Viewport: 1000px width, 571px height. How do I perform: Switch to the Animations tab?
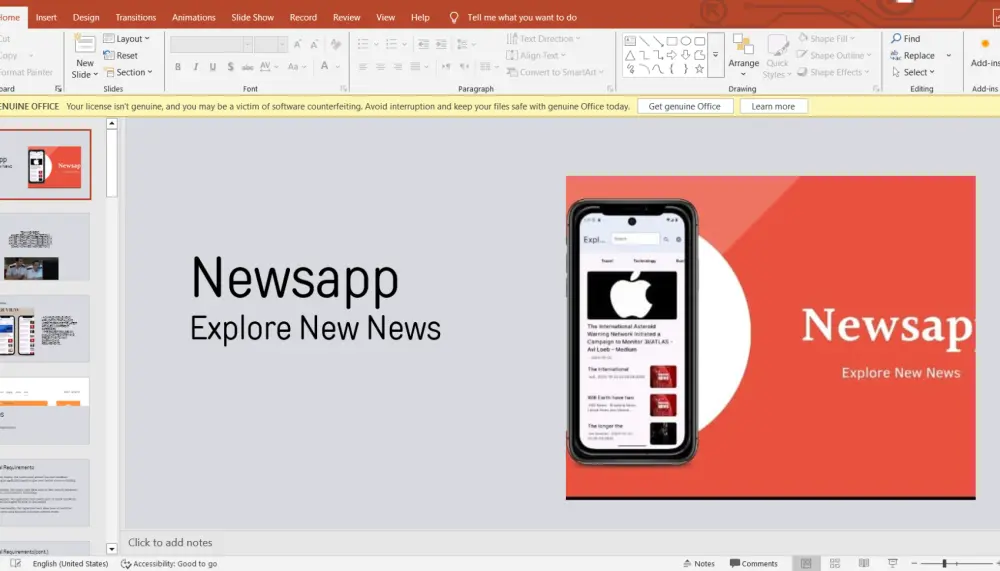193,17
